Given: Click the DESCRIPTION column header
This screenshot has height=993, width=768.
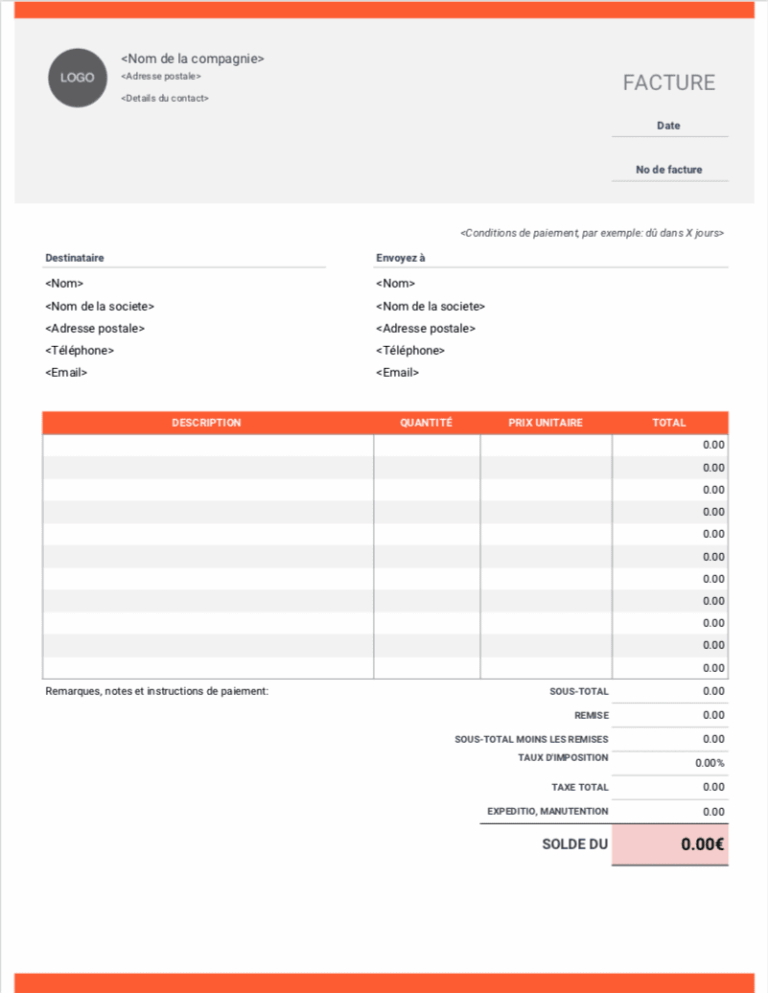Looking at the screenshot, I should [207, 423].
